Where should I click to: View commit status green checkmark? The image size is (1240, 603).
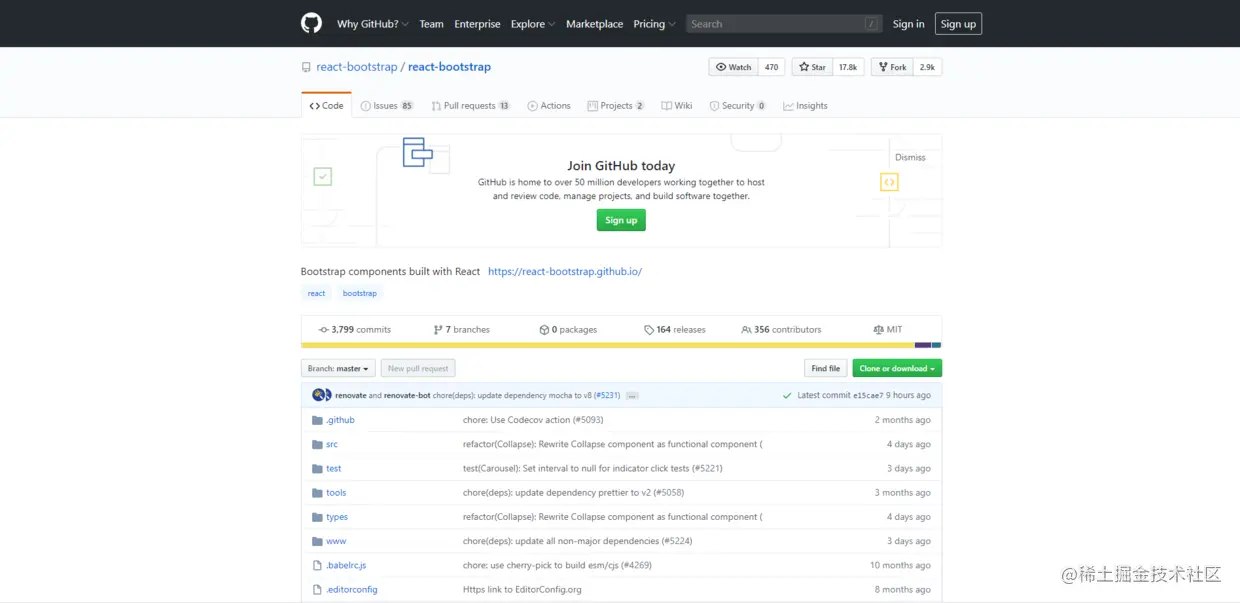tap(788, 395)
